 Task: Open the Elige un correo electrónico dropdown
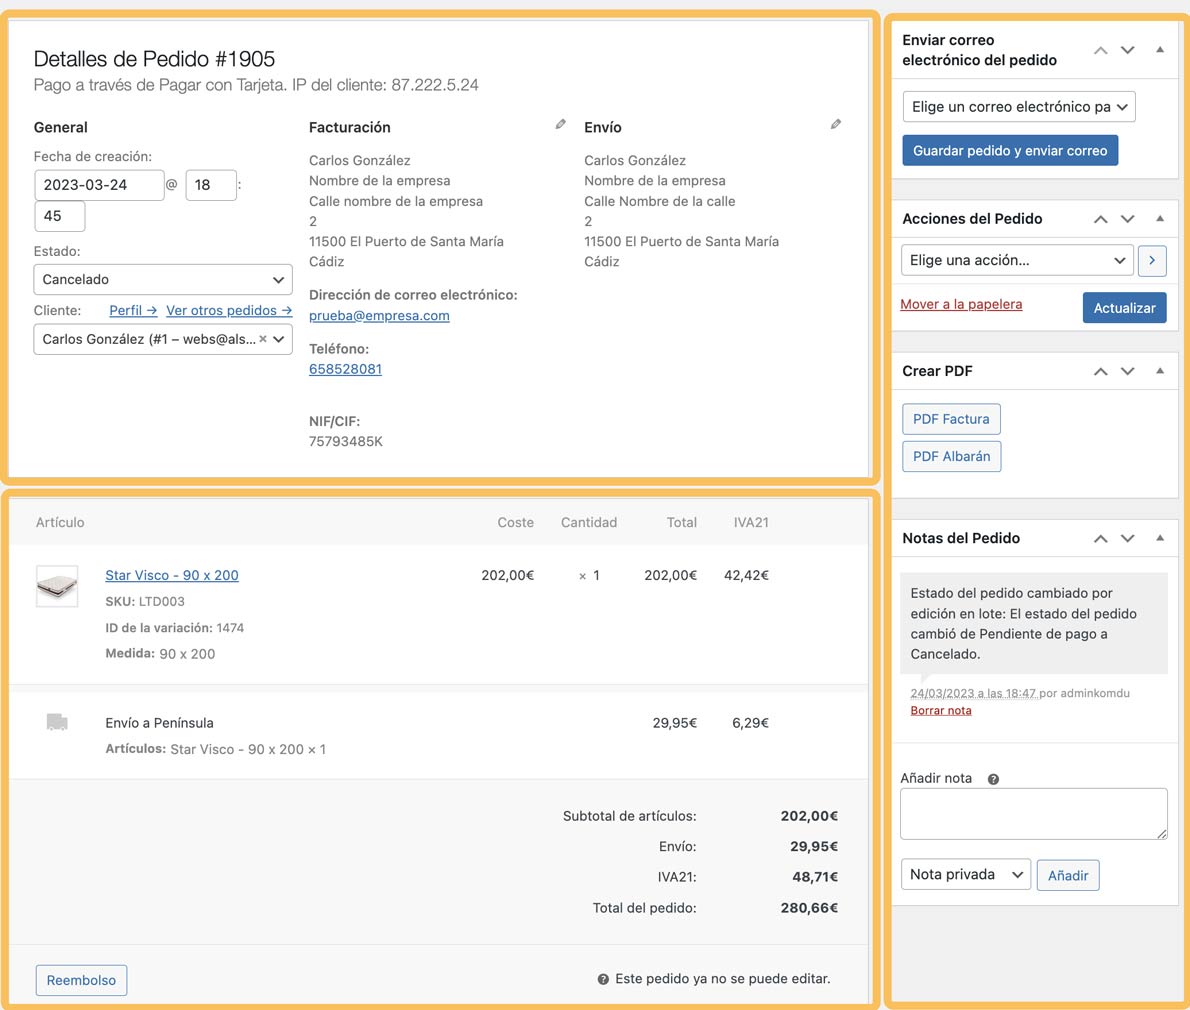(x=1018, y=107)
